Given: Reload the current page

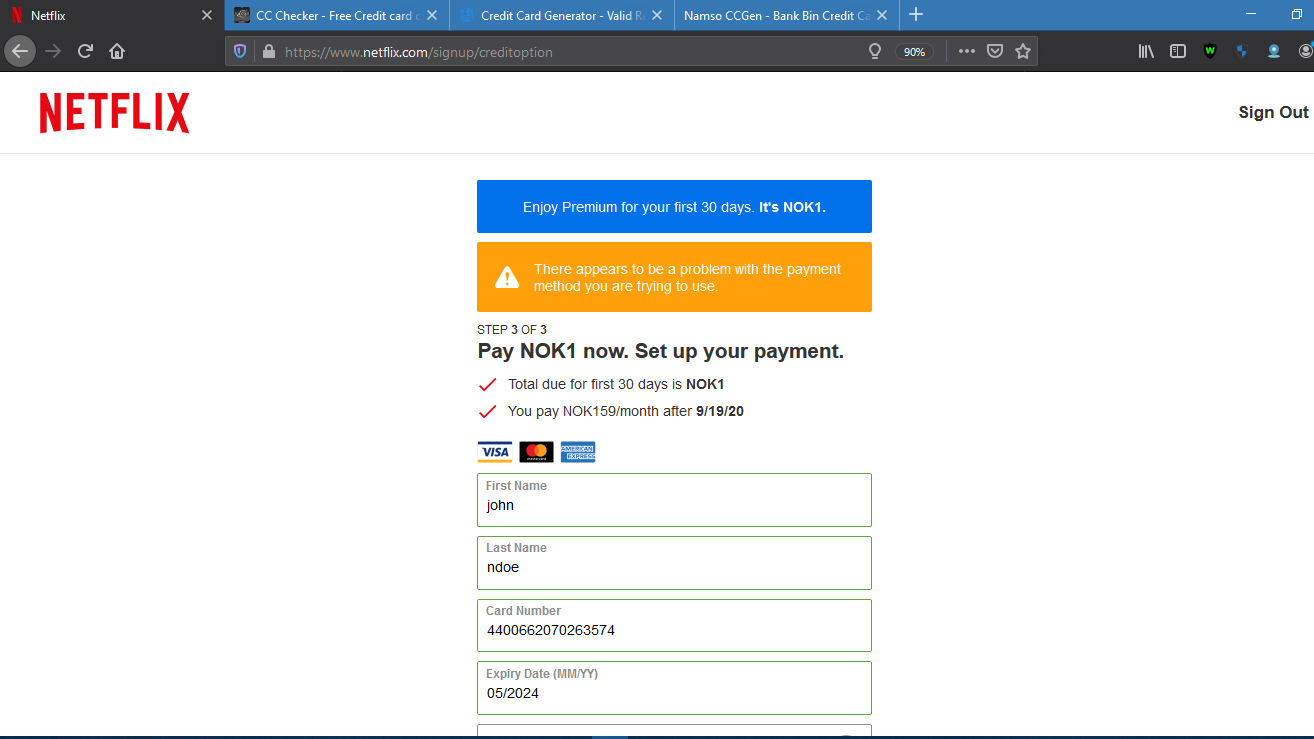Looking at the screenshot, I should (x=86, y=51).
